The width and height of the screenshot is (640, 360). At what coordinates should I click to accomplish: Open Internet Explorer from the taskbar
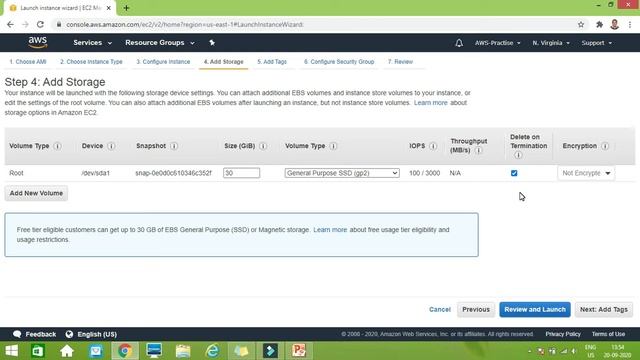(x=212, y=351)
